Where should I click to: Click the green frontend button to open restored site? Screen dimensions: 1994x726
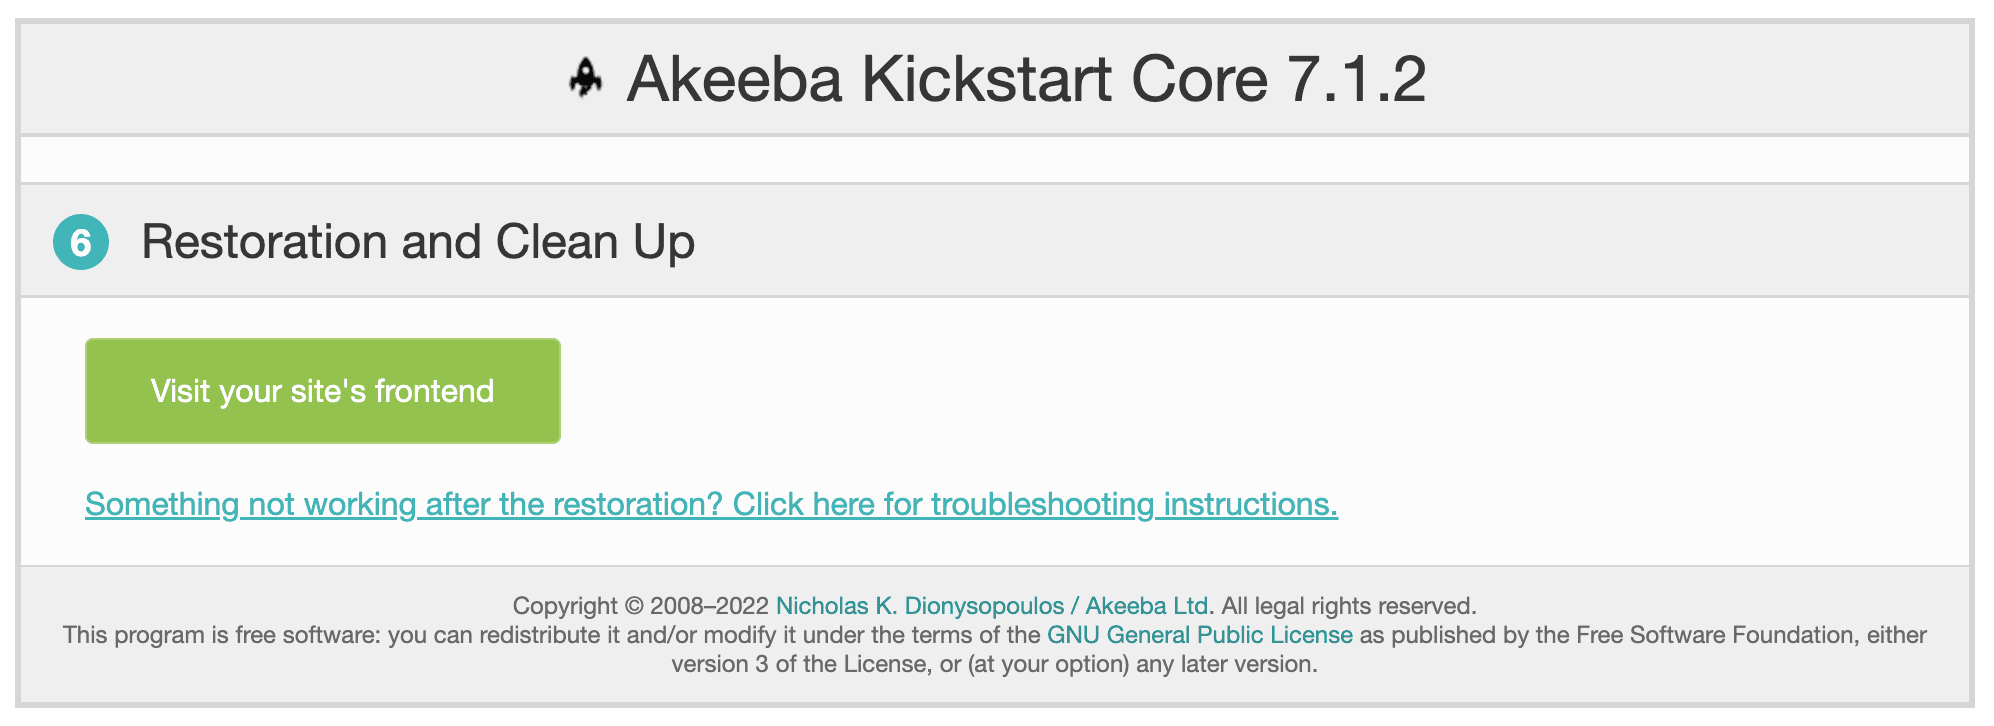[322, 390]
